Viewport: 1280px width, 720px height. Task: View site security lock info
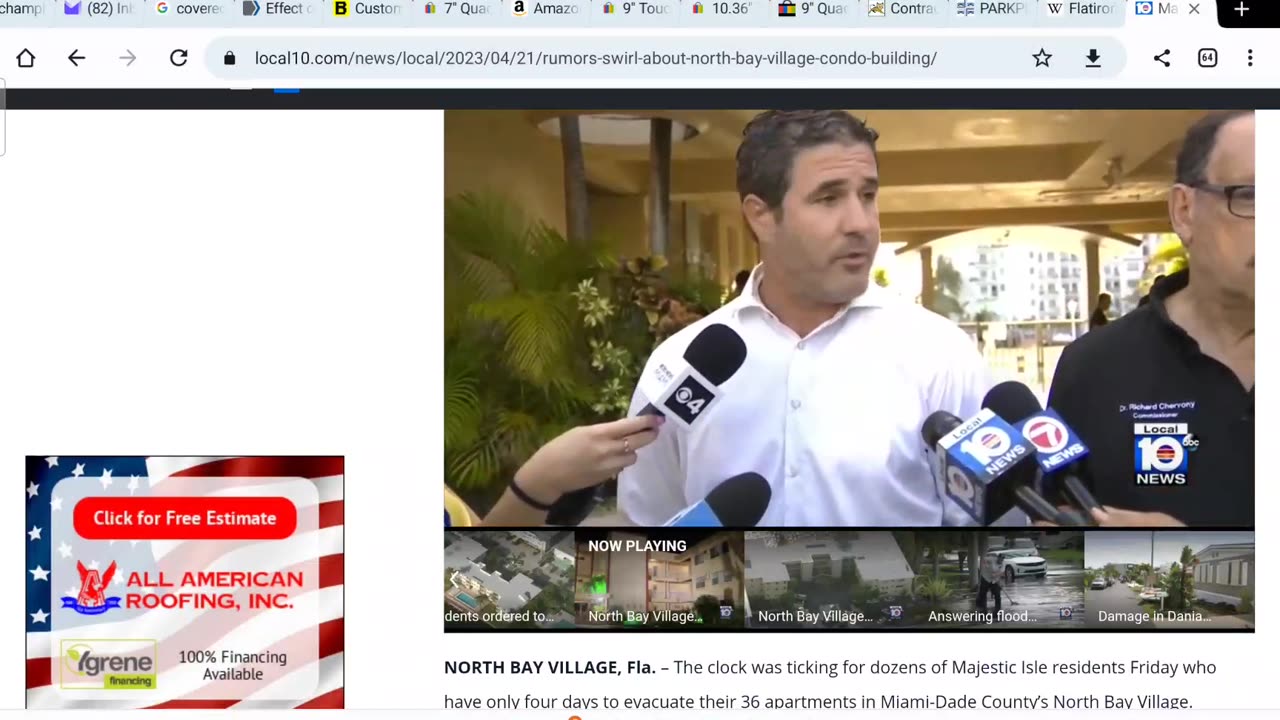(x=229, y=58)
